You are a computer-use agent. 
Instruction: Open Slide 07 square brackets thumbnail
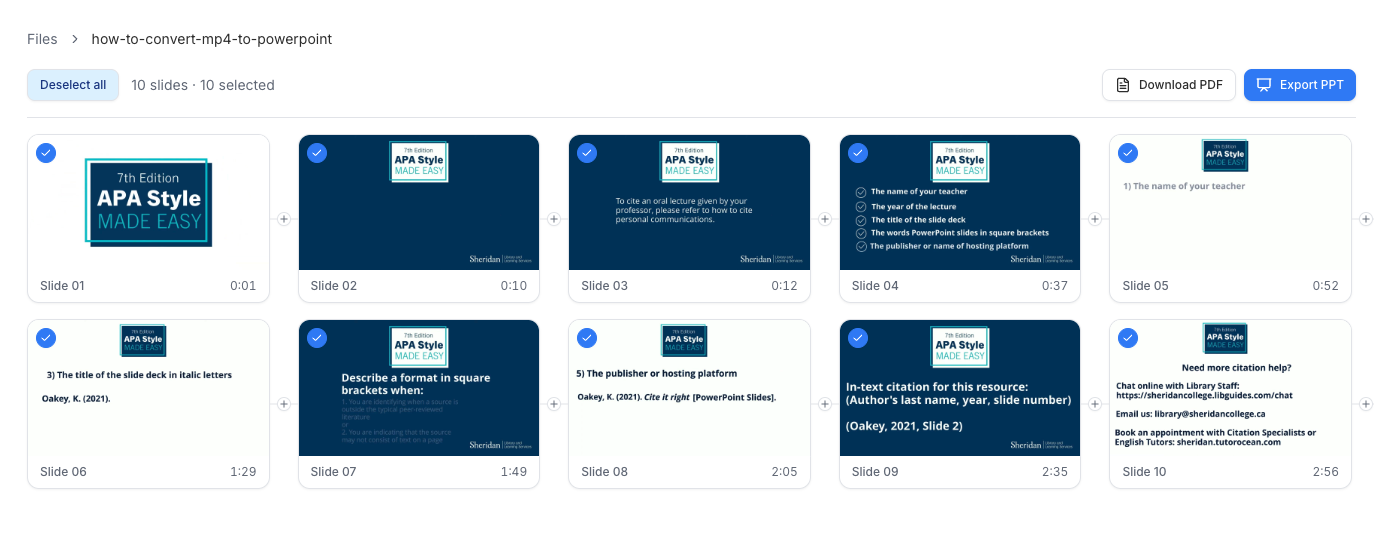tap(419, 388)
